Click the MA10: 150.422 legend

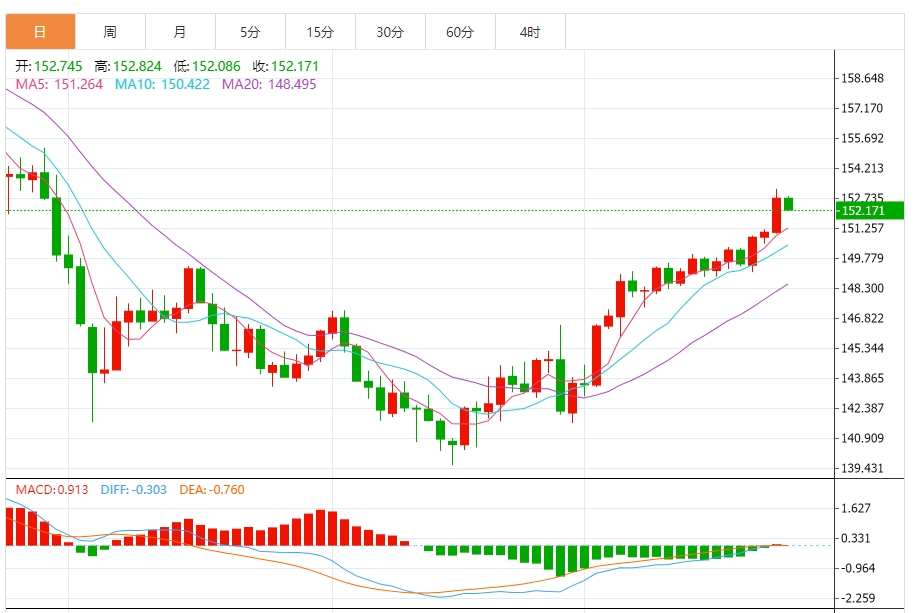(x=162, y=84)
